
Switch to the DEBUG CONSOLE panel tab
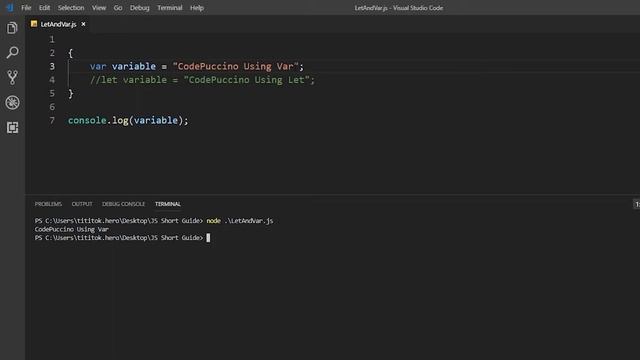[x=124, y=204]
